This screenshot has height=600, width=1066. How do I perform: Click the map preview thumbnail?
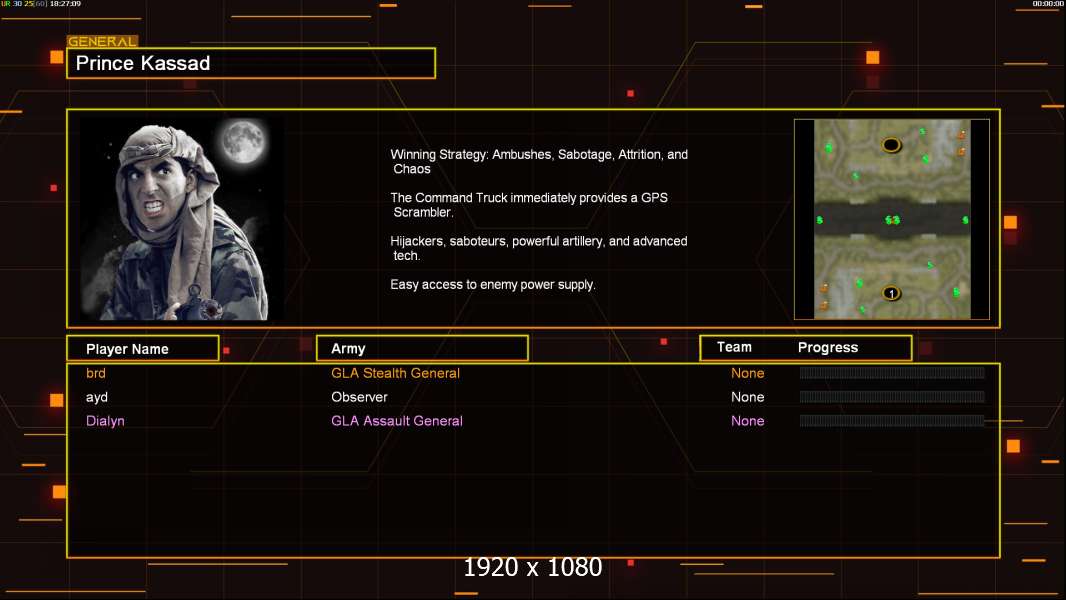892,219
